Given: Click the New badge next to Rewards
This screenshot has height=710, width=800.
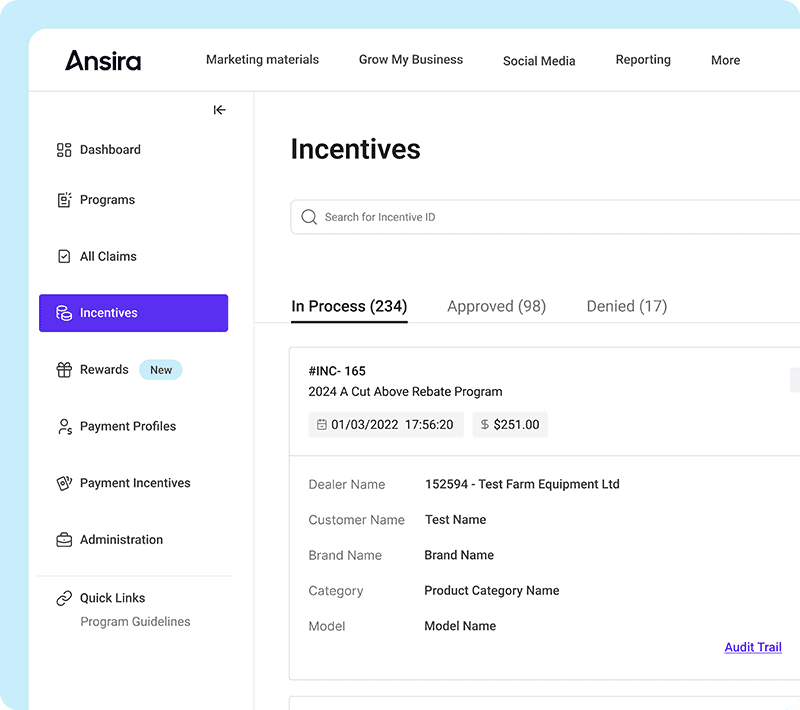Looking at the screenshot, I should (x=160, y=369).
